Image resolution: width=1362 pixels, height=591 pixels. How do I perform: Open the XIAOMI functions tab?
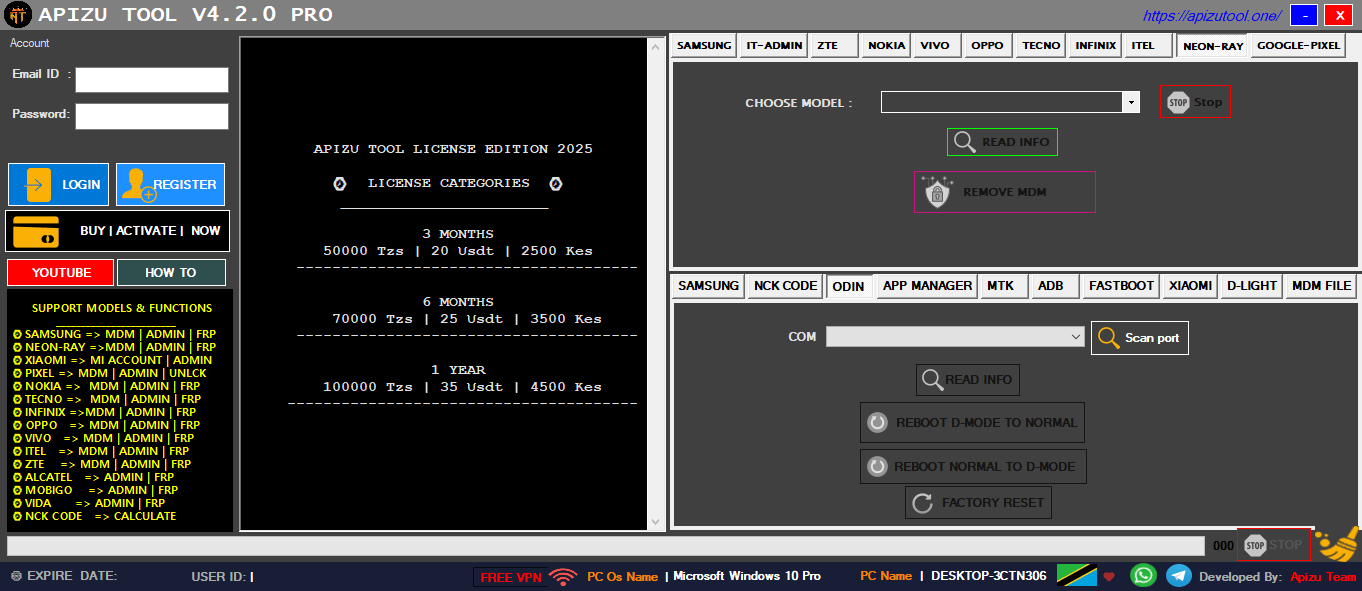[1190, 286]
